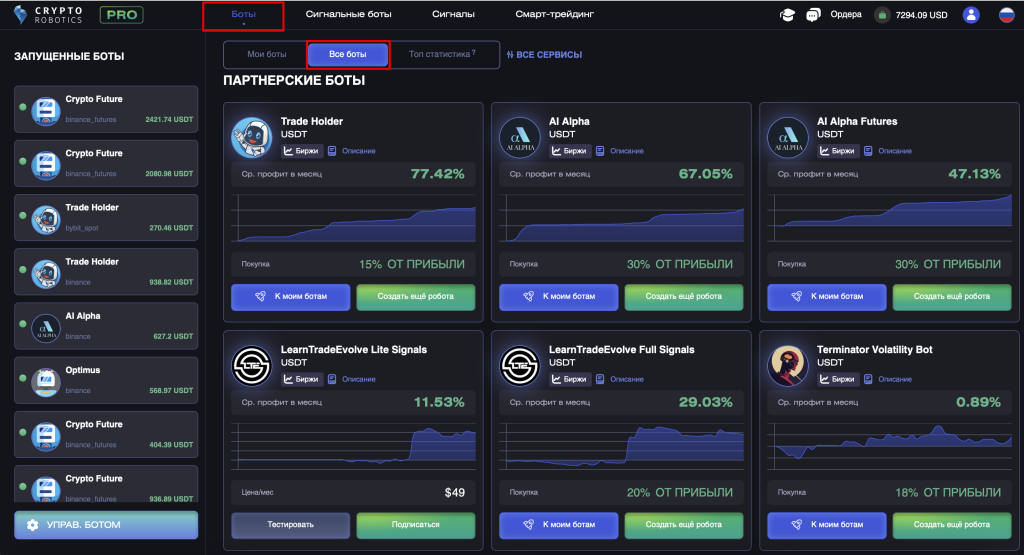Switch to Топ статистика tab
Viewport: 1024px width, 555px height.
pos(442,54)
